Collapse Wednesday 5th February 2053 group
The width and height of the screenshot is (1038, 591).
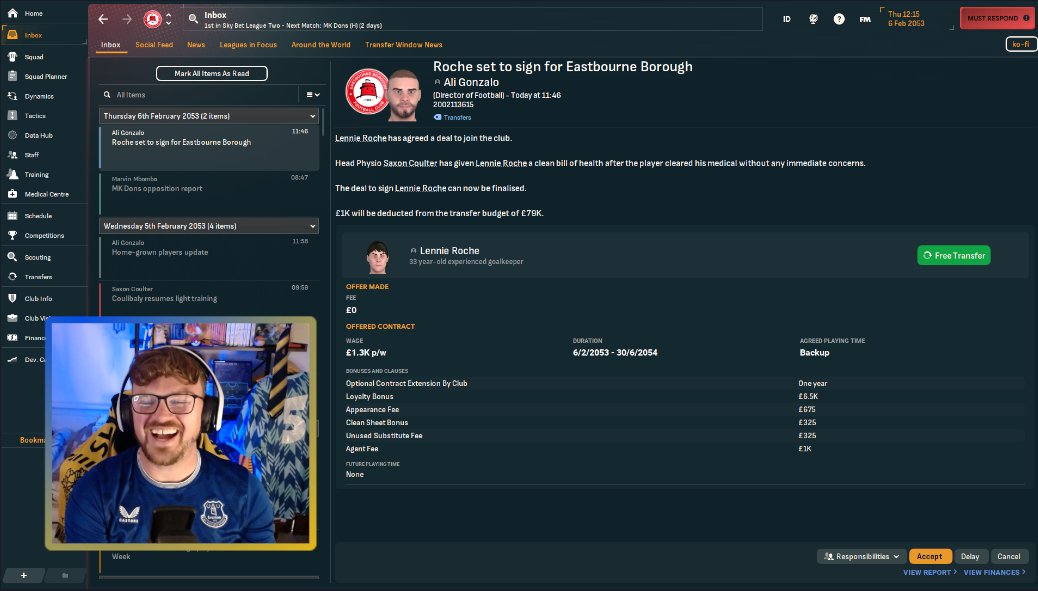tap(312, 226)
